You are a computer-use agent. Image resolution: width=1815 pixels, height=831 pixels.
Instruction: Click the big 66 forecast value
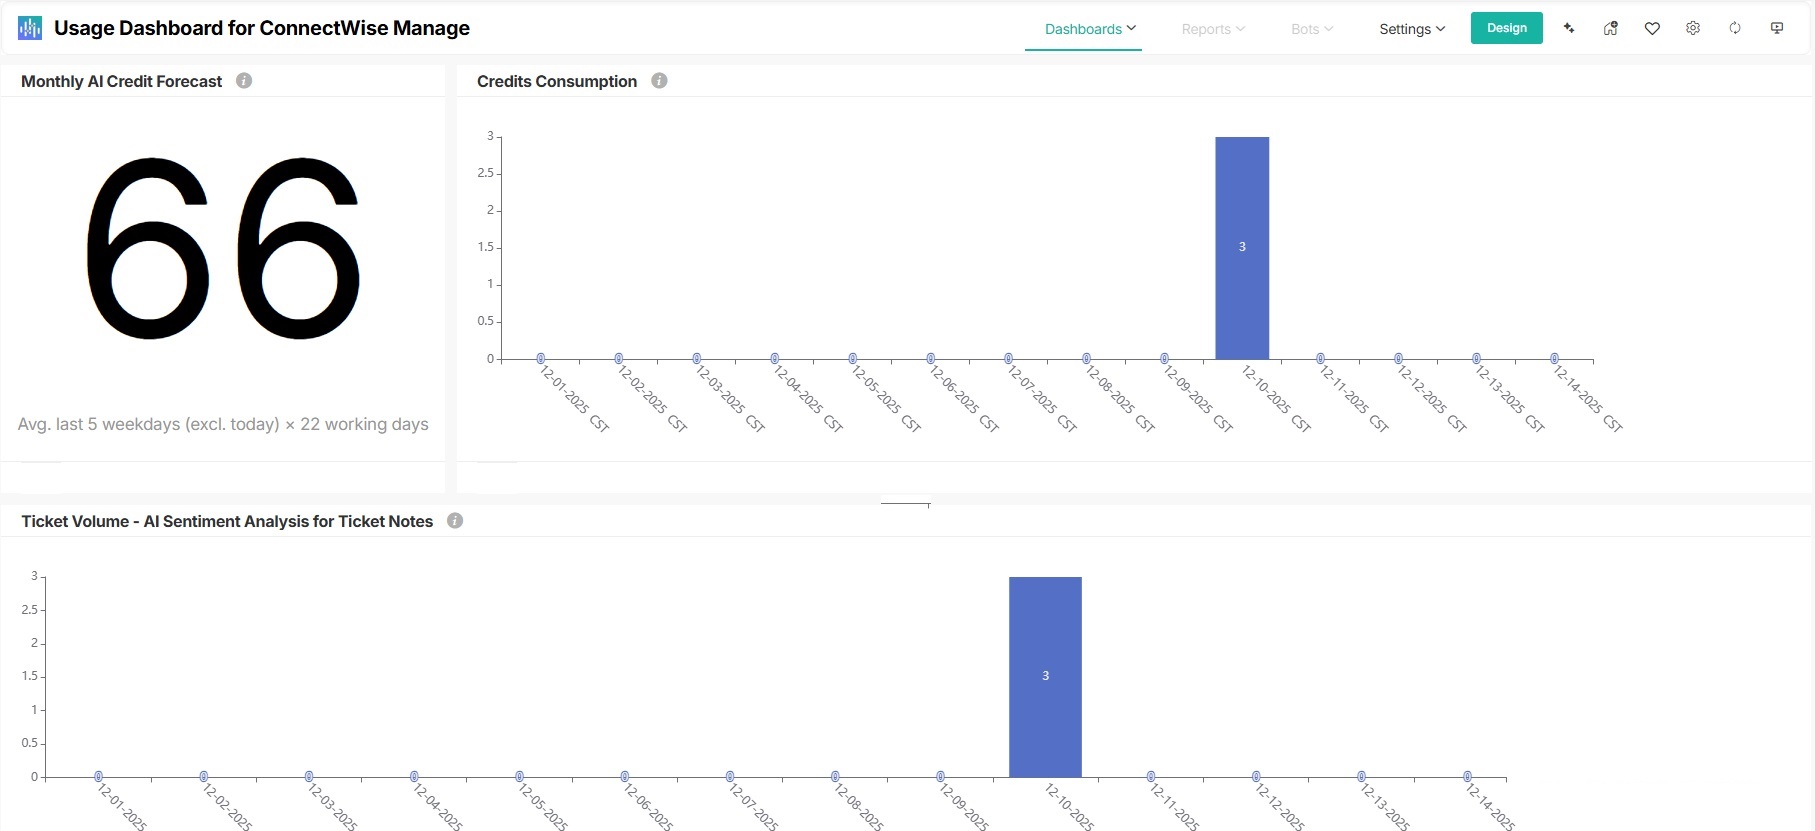coord(223,250)
